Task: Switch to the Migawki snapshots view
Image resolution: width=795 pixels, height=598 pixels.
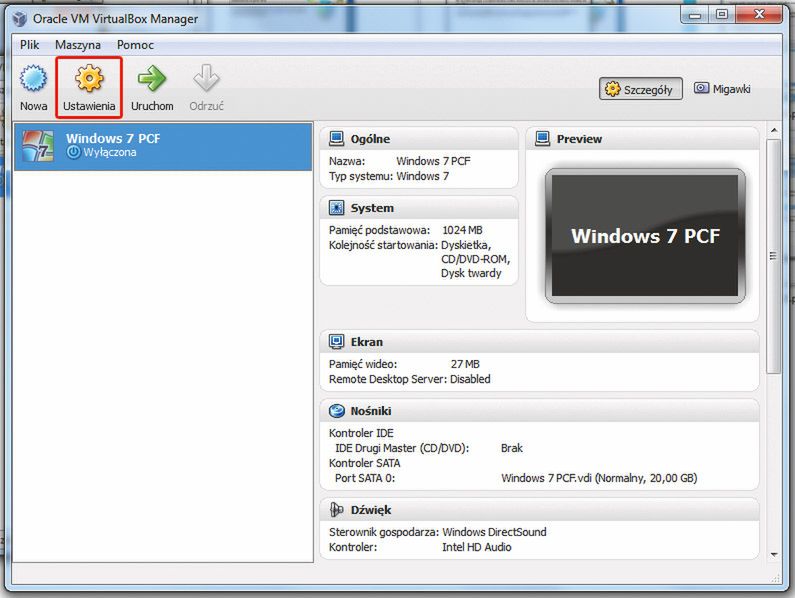Action: 722,89
